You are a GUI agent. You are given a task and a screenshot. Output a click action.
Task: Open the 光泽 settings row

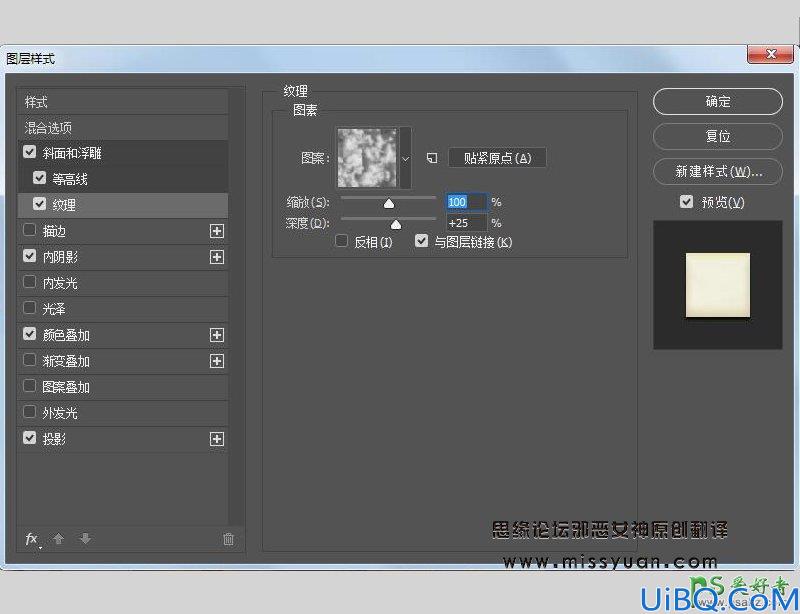(123, 309)
